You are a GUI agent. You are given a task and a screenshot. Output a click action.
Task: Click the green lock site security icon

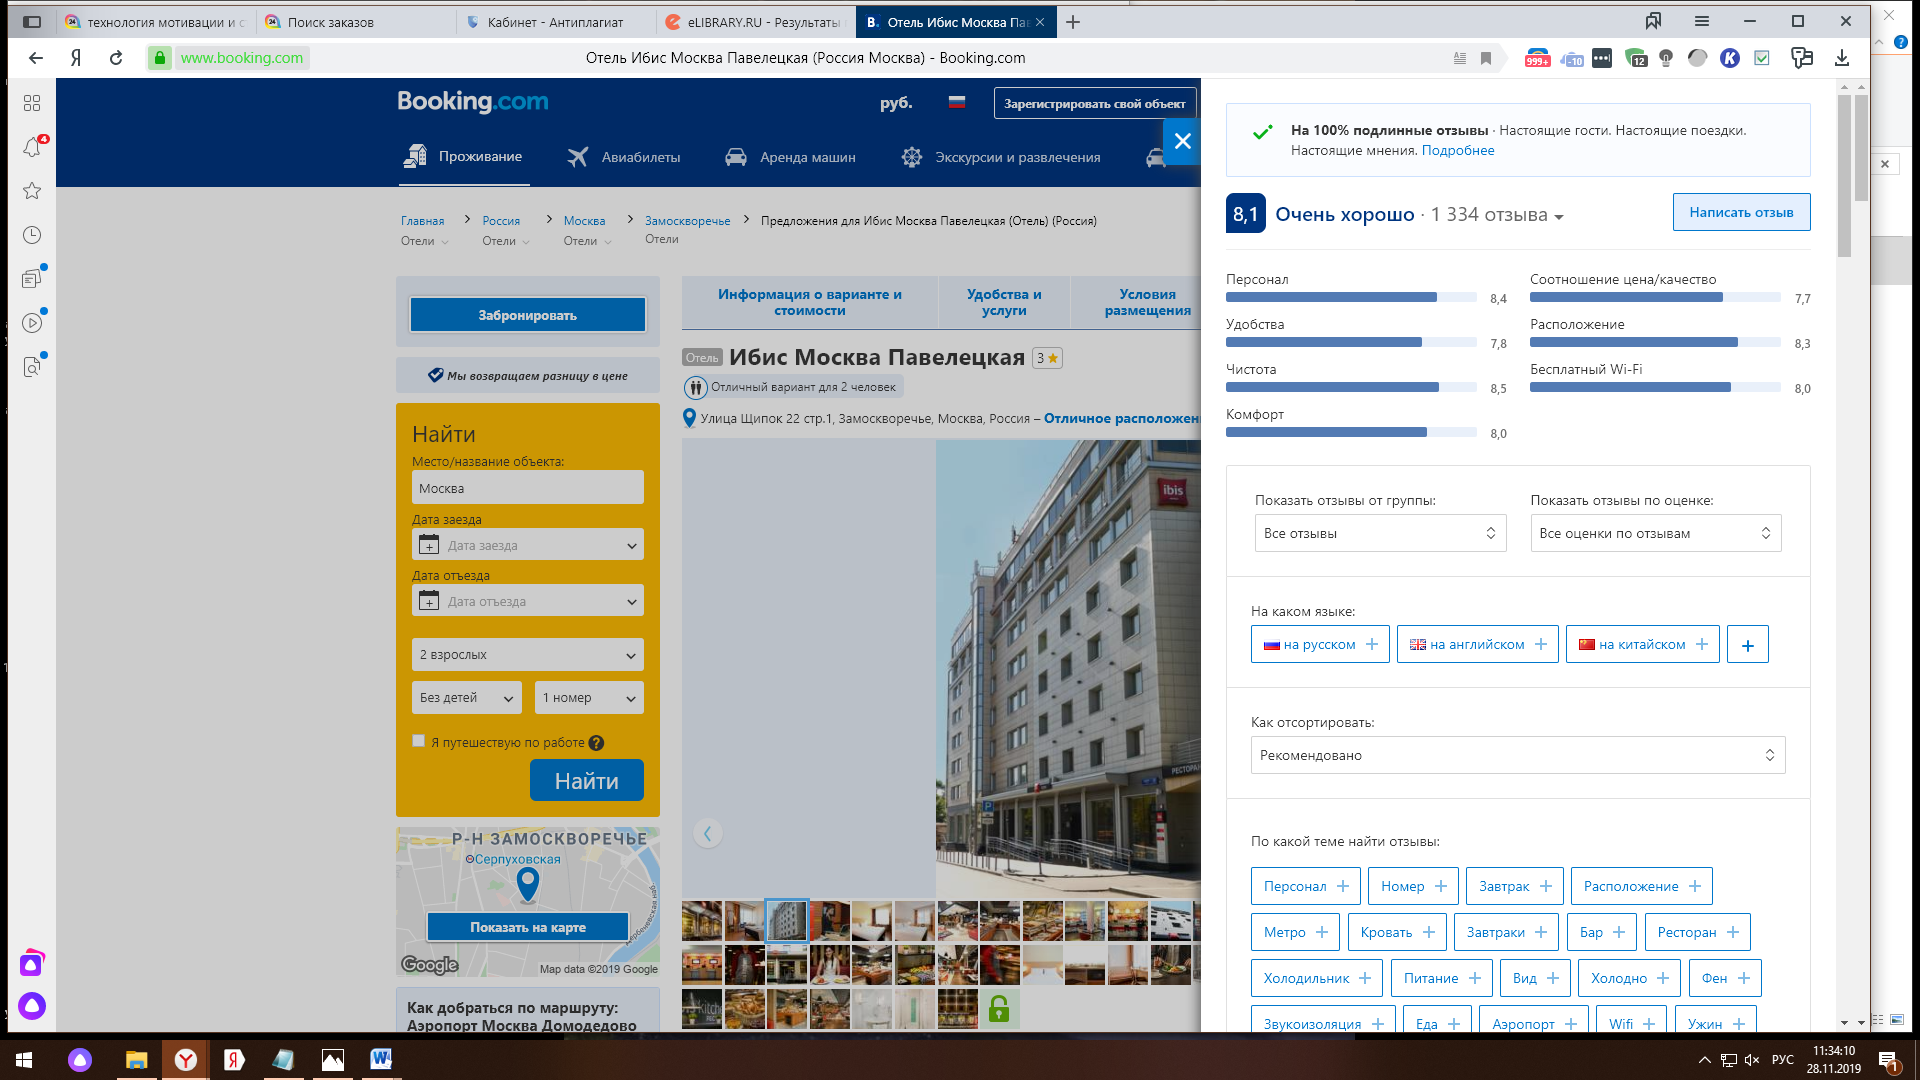click(159, 58)
